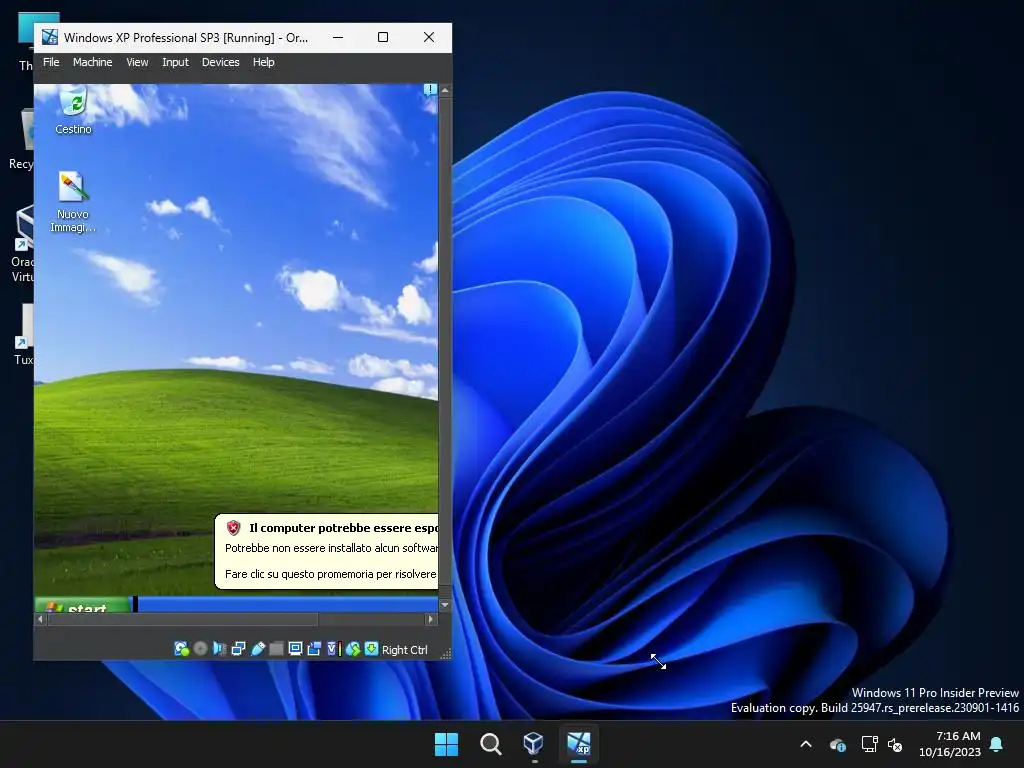This screenshot has width=1024, height=768.
Task: Click the network adapters status icon
Action: [x=238, y=648]
